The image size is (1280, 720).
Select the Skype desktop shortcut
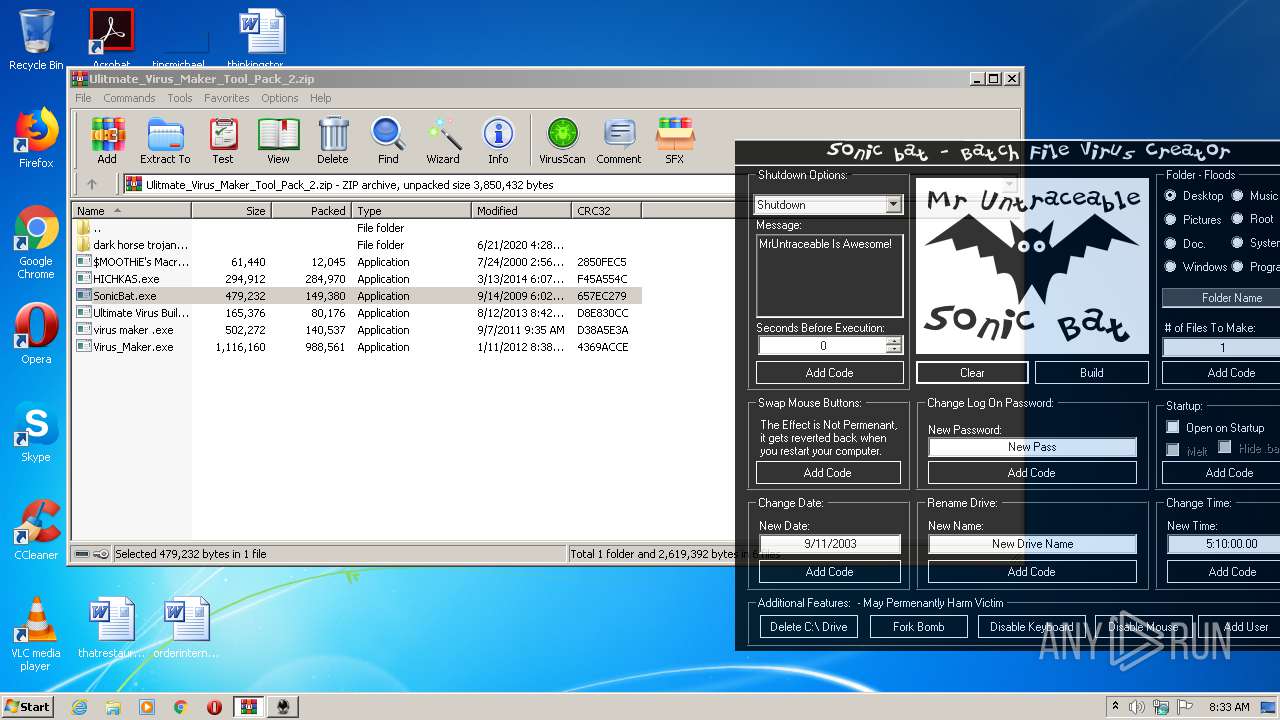(x=36, y=432)
